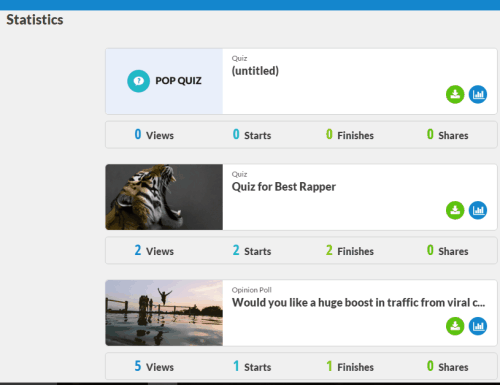Open chart statistics for opinion poll
The image size is (500, 385).
tap(478, 326)
